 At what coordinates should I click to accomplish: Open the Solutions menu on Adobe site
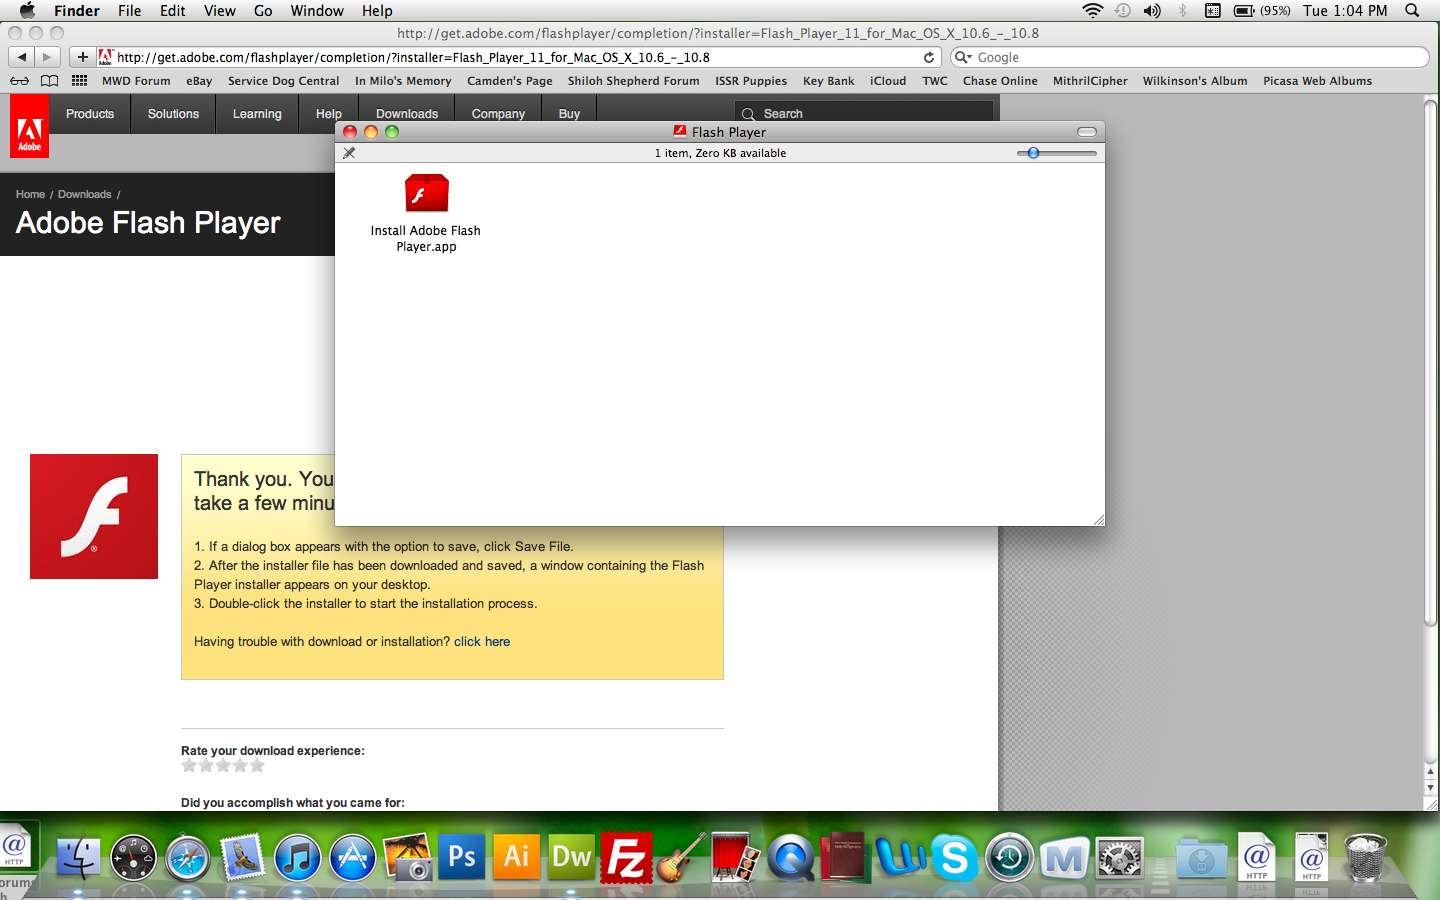click(x=173, y=114)
